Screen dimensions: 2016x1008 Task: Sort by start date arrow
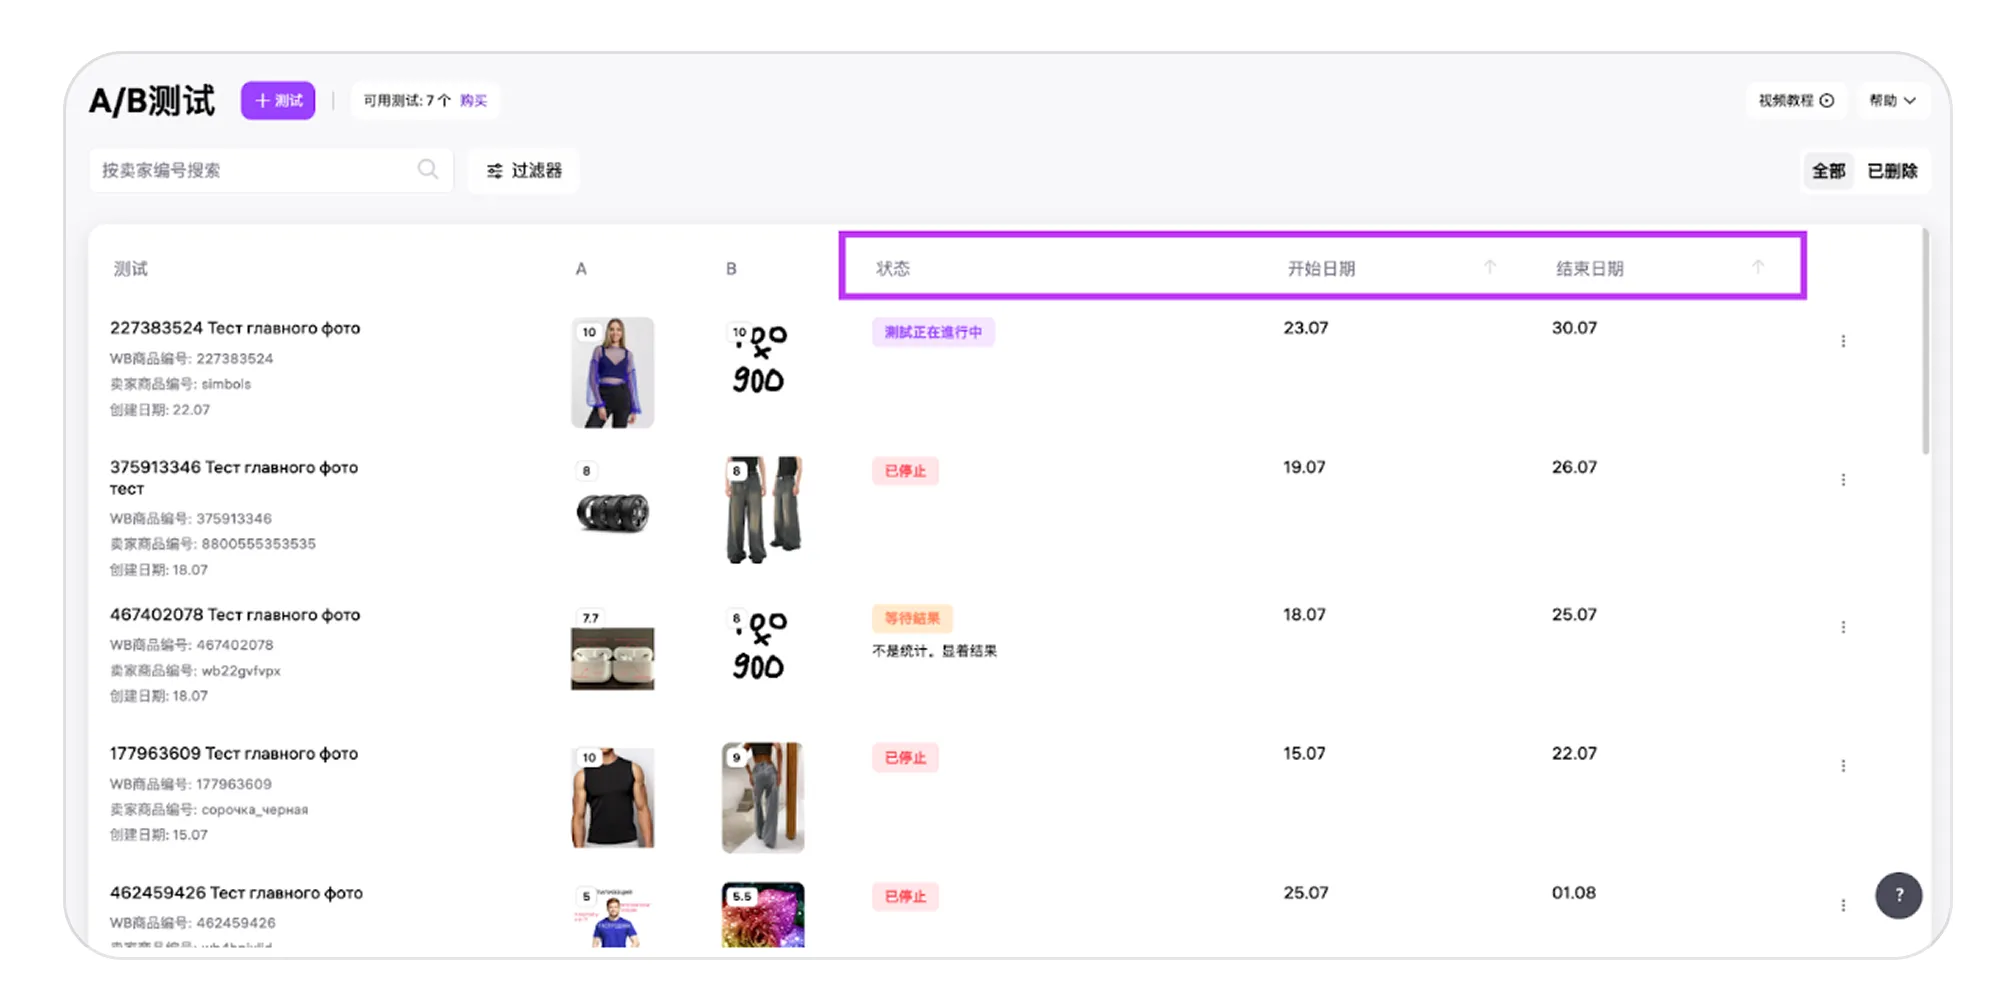1489,267
